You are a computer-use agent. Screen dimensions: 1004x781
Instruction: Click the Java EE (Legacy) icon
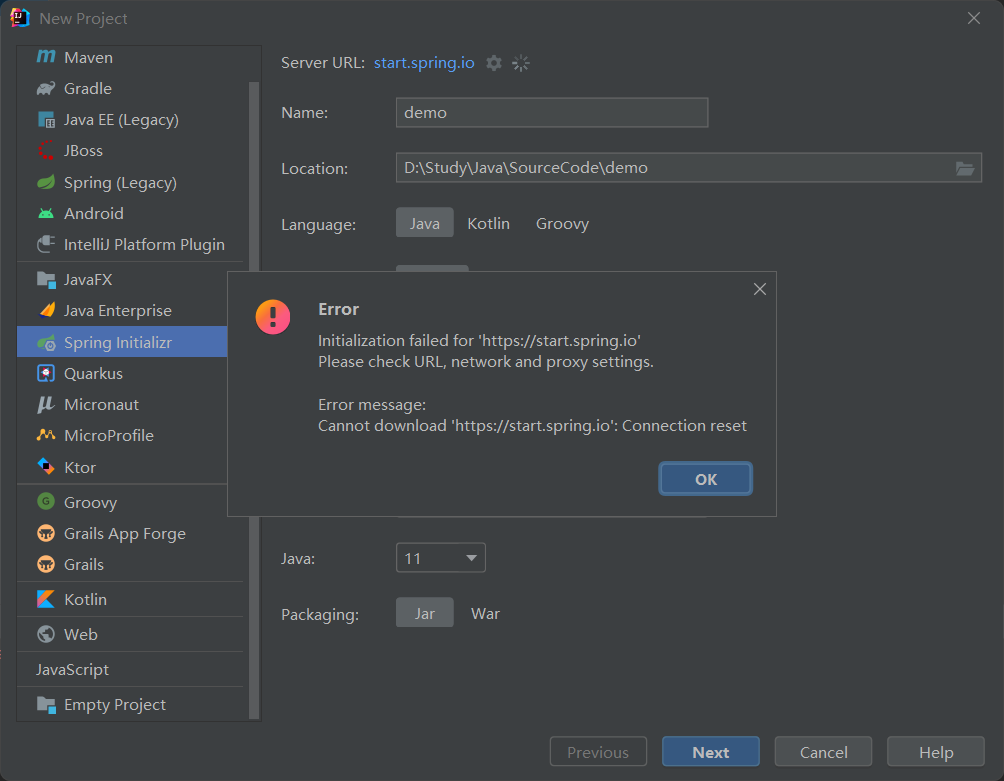[x=46, y=120]
